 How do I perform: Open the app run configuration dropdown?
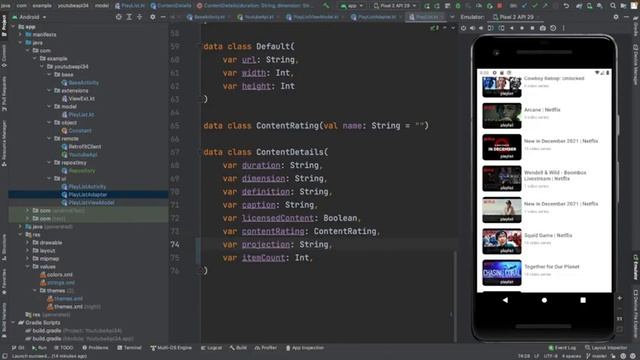pos(351,6)
